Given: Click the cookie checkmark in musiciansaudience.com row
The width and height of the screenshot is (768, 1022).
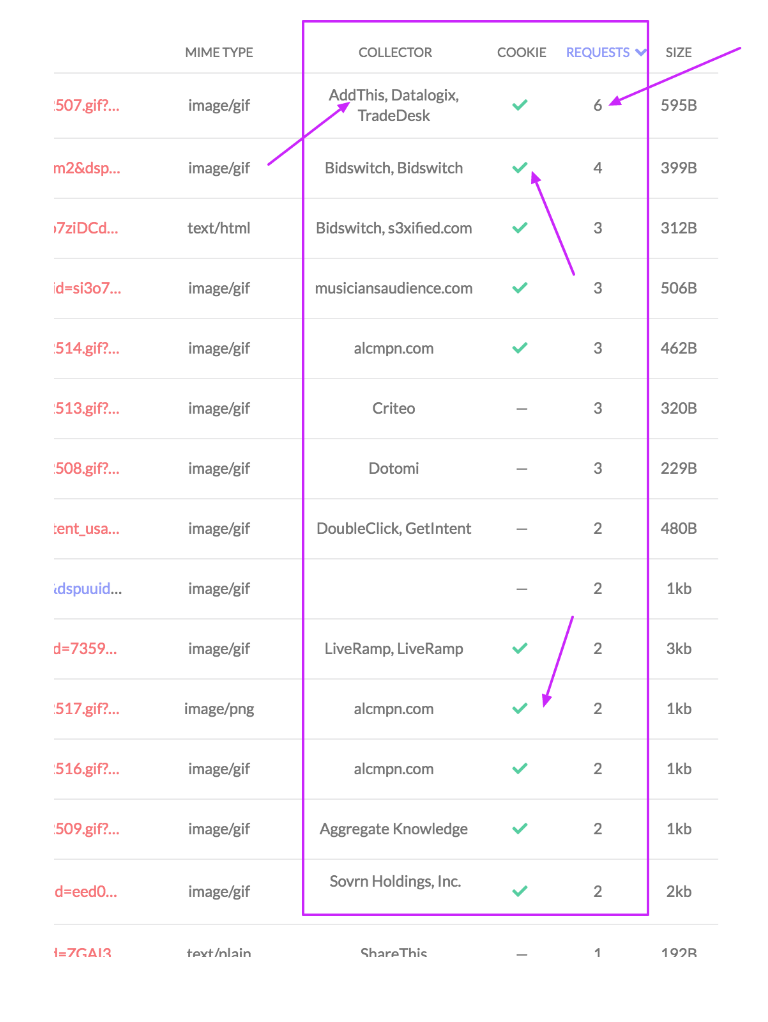Looking at the screenshot, I should tap(519, 288).
